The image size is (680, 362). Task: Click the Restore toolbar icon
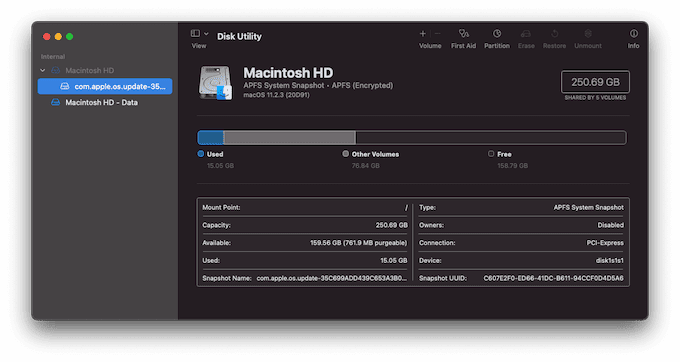[554, 33]
